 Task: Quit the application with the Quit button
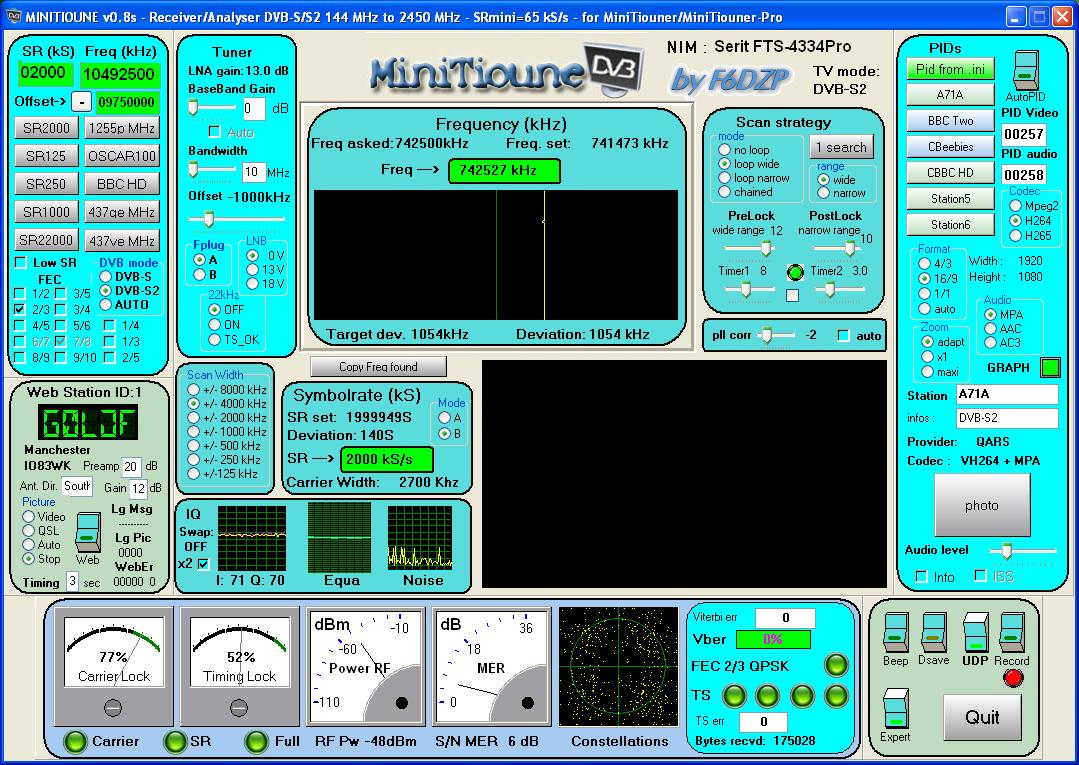click(x=982, y=718)
